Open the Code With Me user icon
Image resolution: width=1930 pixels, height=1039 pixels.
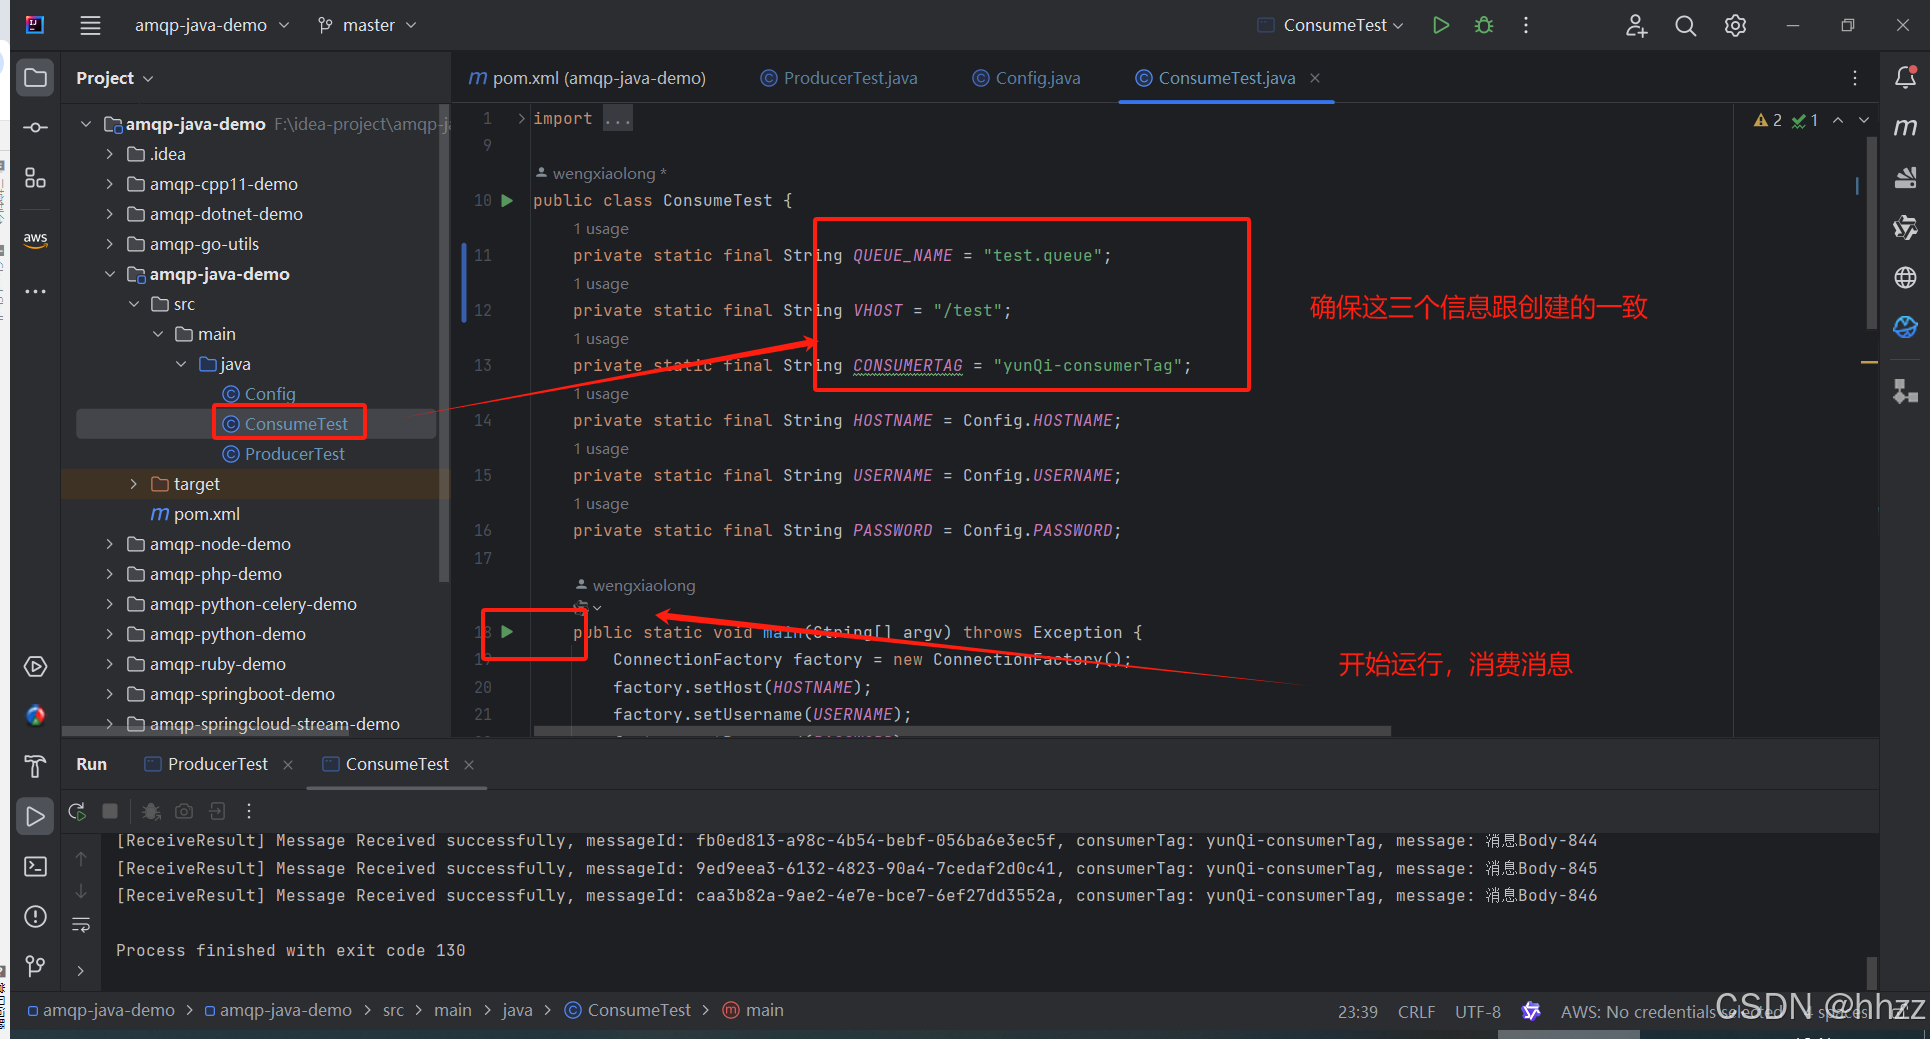[1636, 26]
